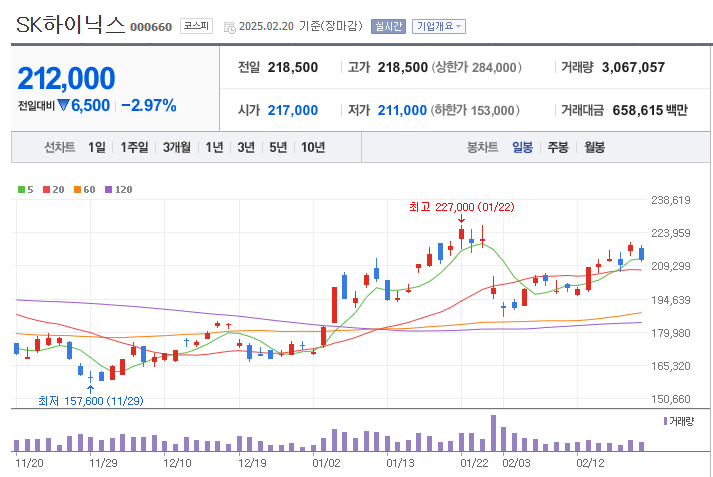Screen dimensions: 713x477
Task: Click the 02/12 date axis label
Action: 591,463
